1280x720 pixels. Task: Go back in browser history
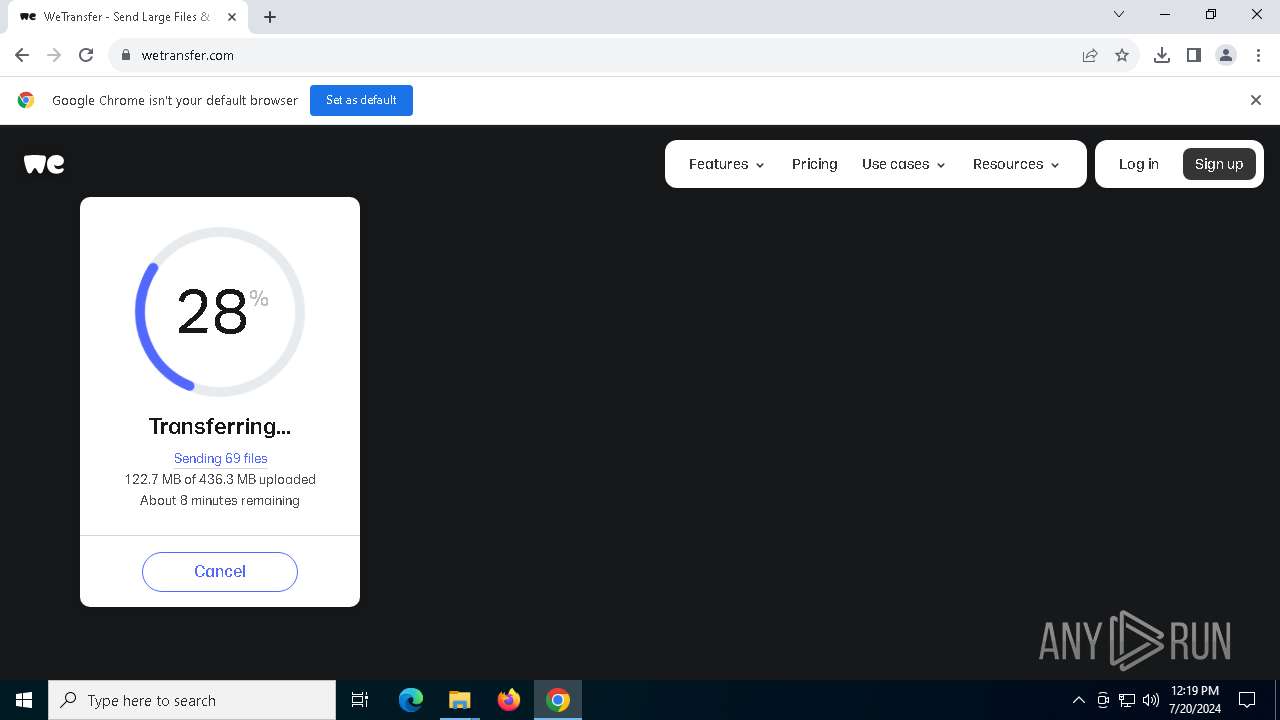[22, 55]
